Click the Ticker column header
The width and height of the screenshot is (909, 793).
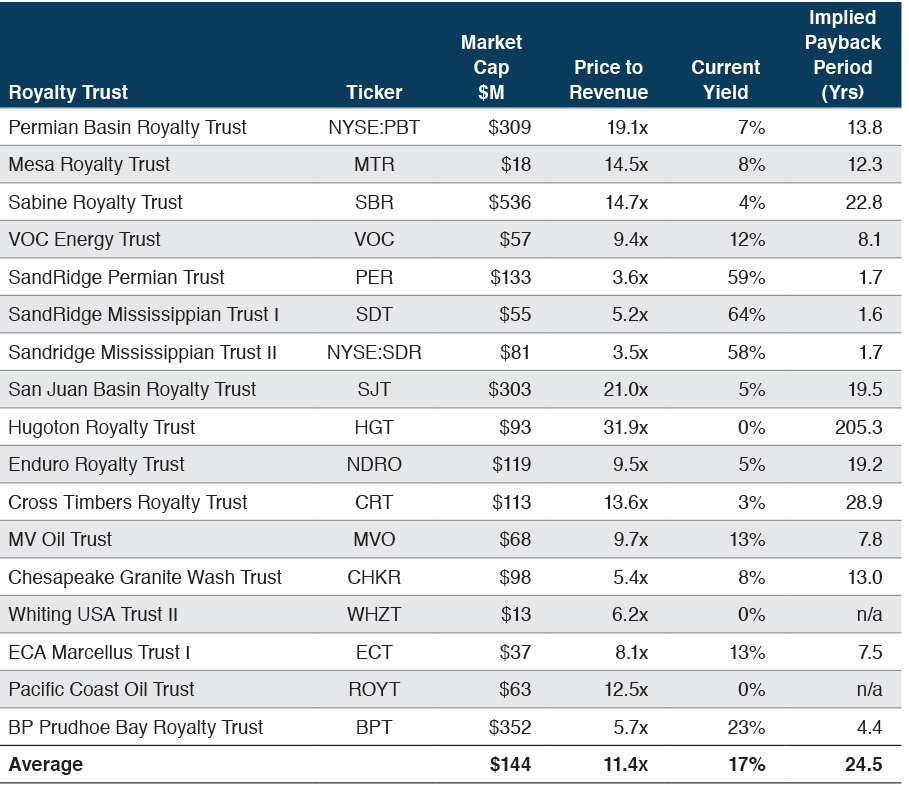click(x=374, y=92)
